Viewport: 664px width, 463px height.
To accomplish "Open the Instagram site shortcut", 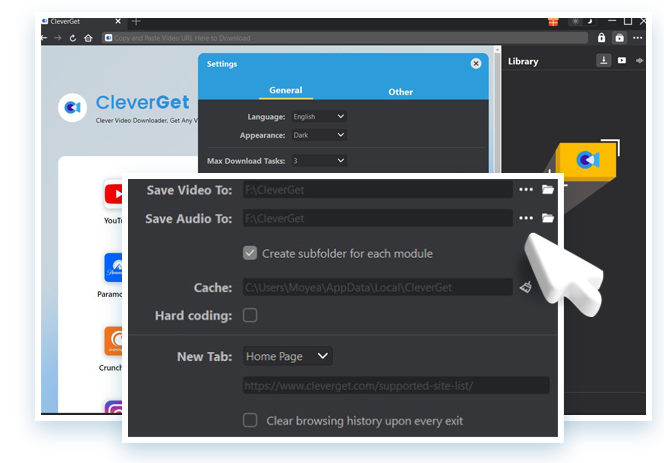I will click(113, 407).
